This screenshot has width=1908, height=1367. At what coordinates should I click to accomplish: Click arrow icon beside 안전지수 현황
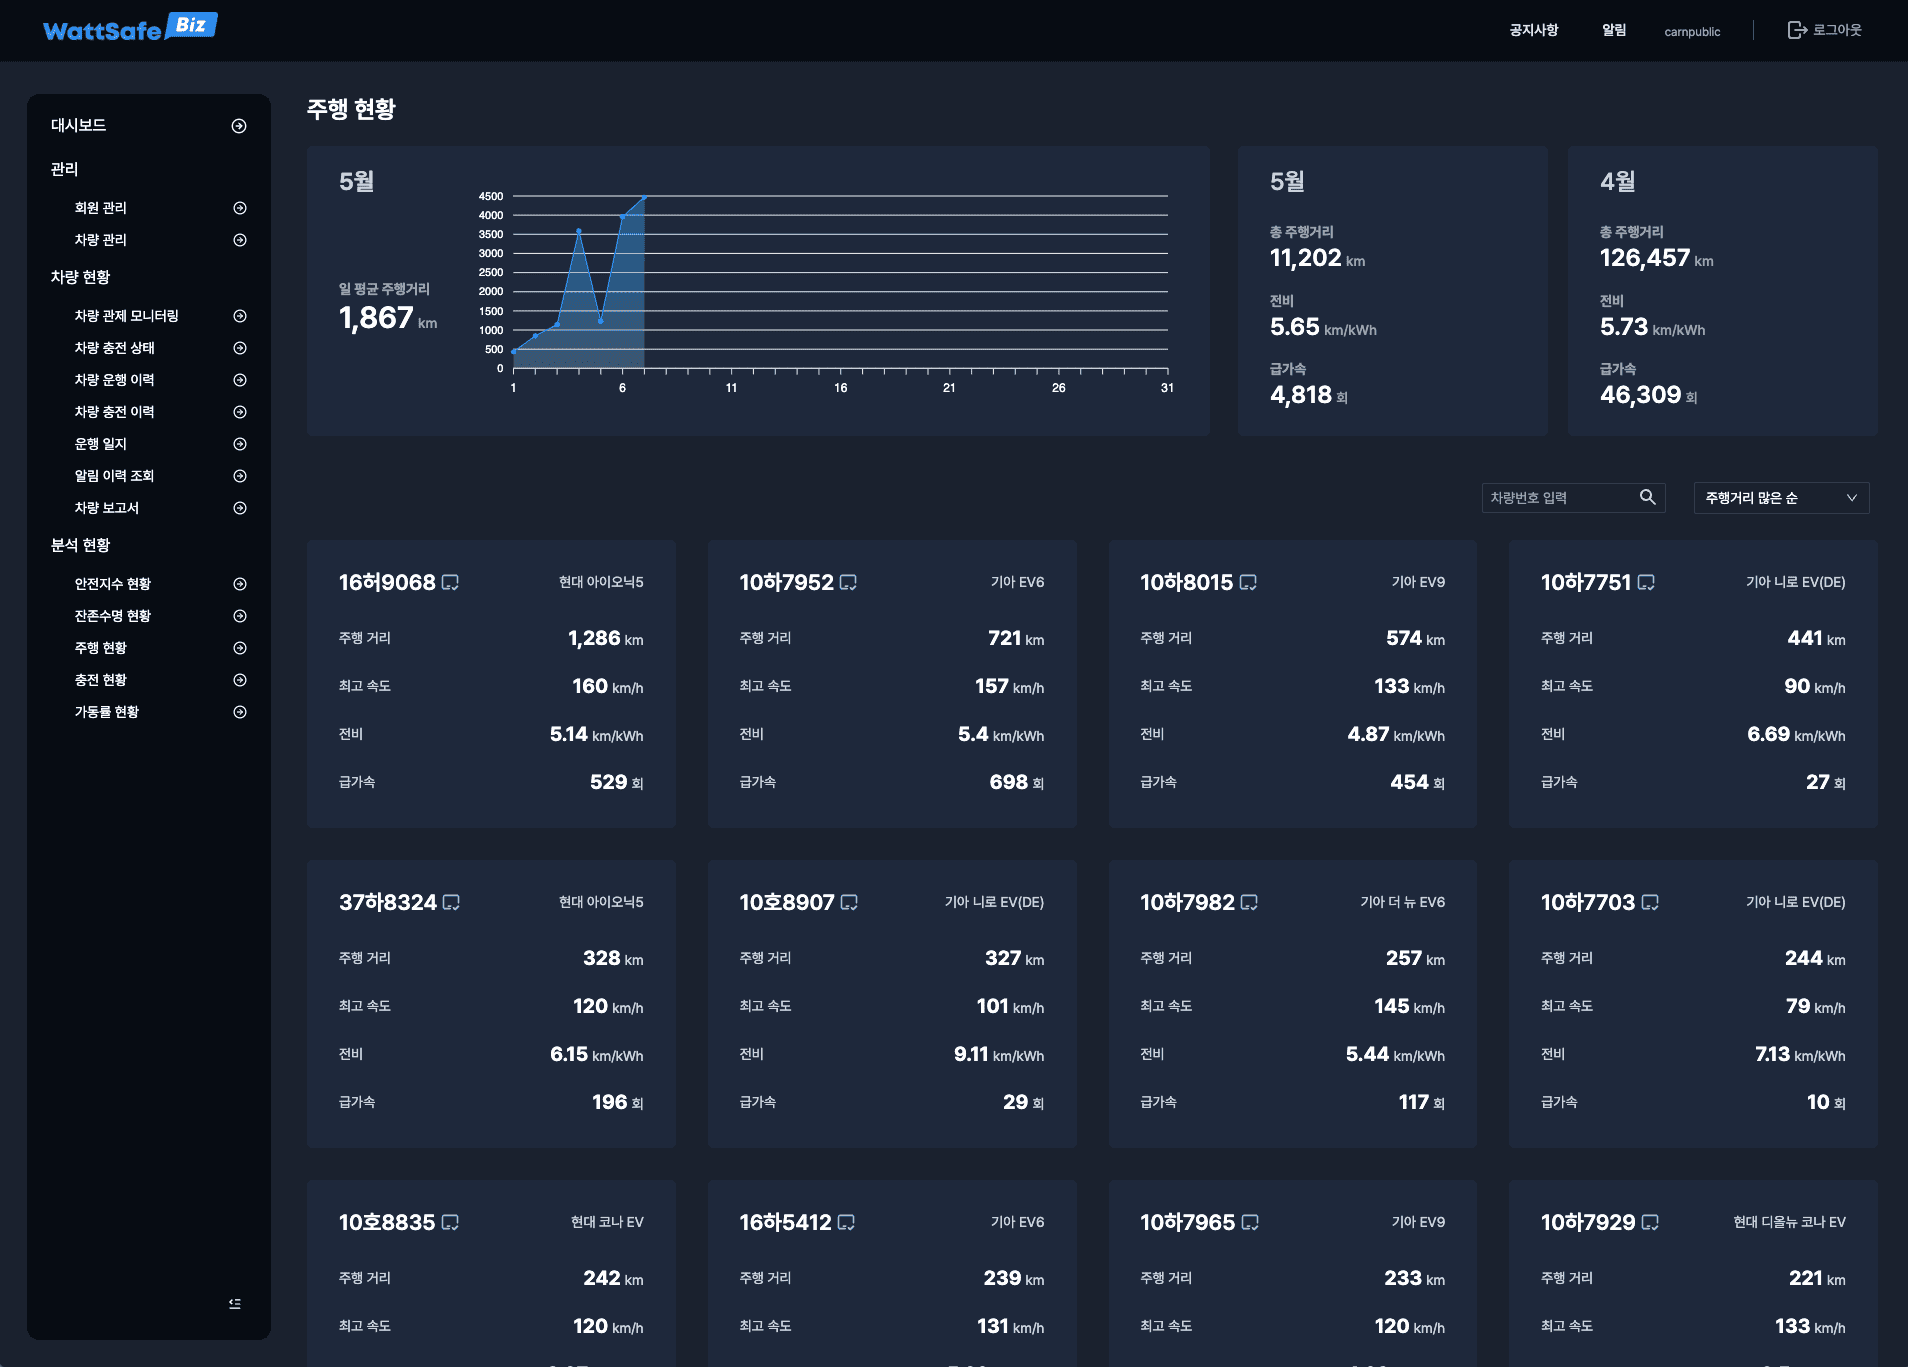coord(240,584)
